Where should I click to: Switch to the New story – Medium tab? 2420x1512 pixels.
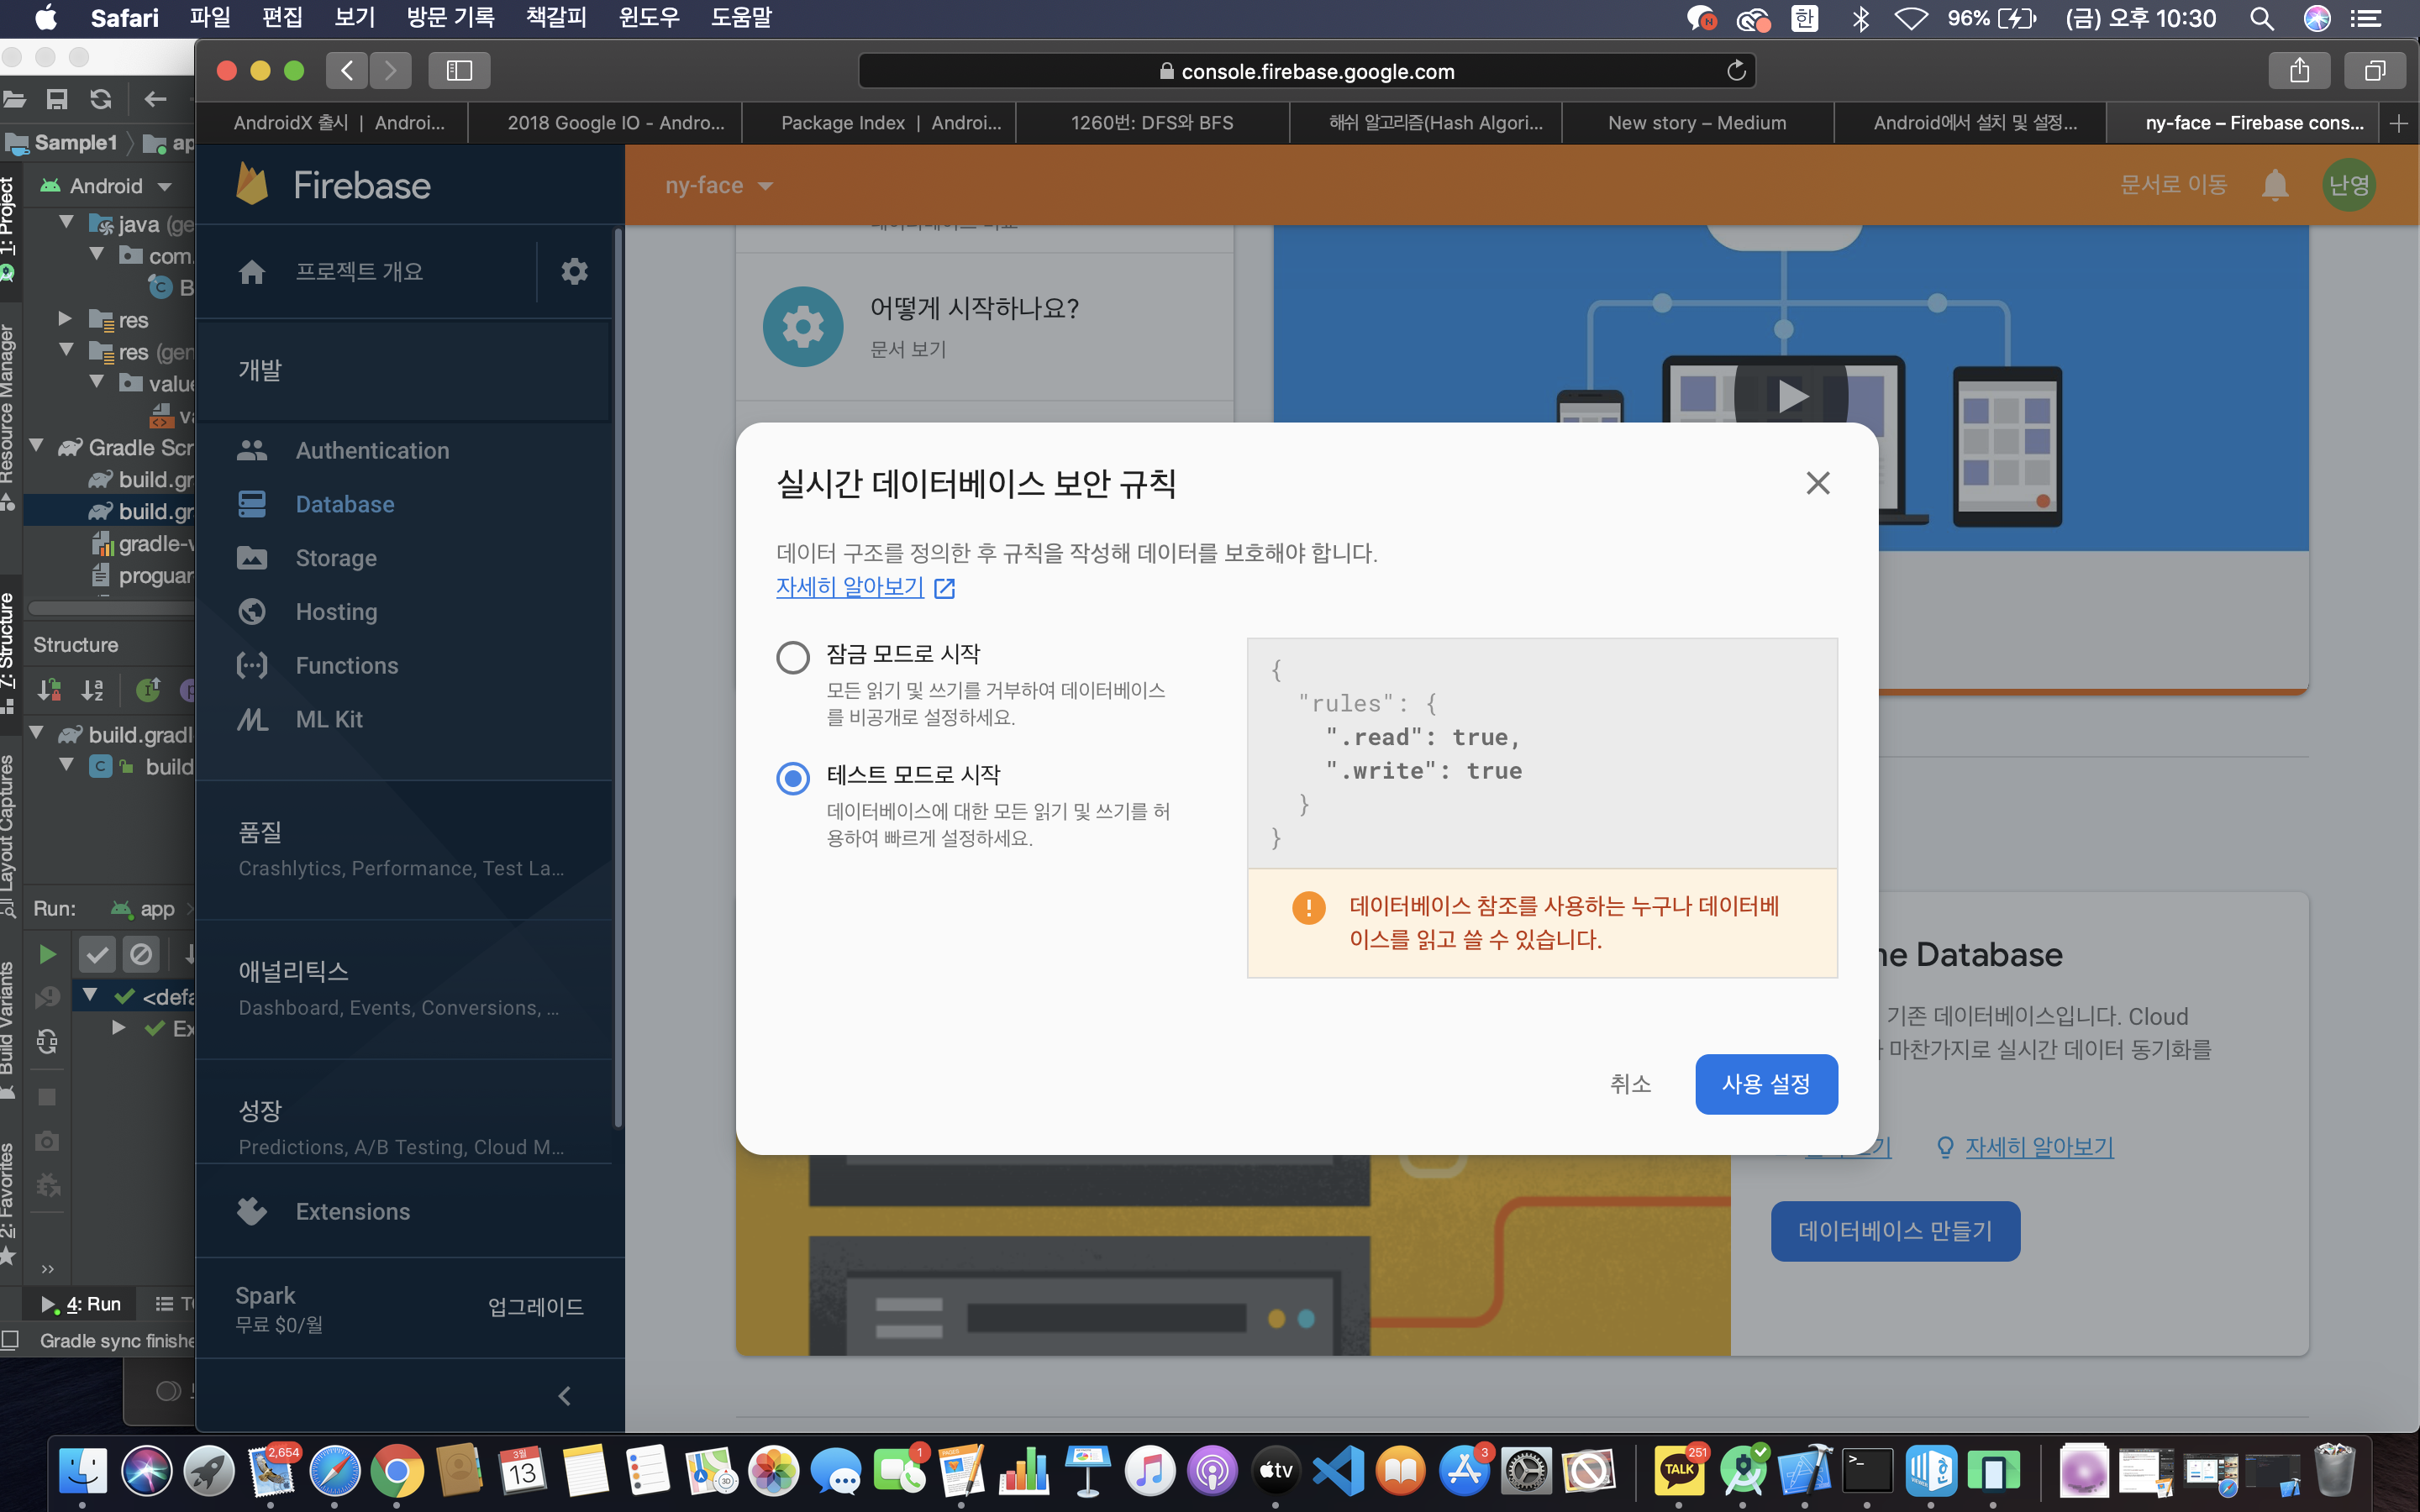click(1696, 123)
